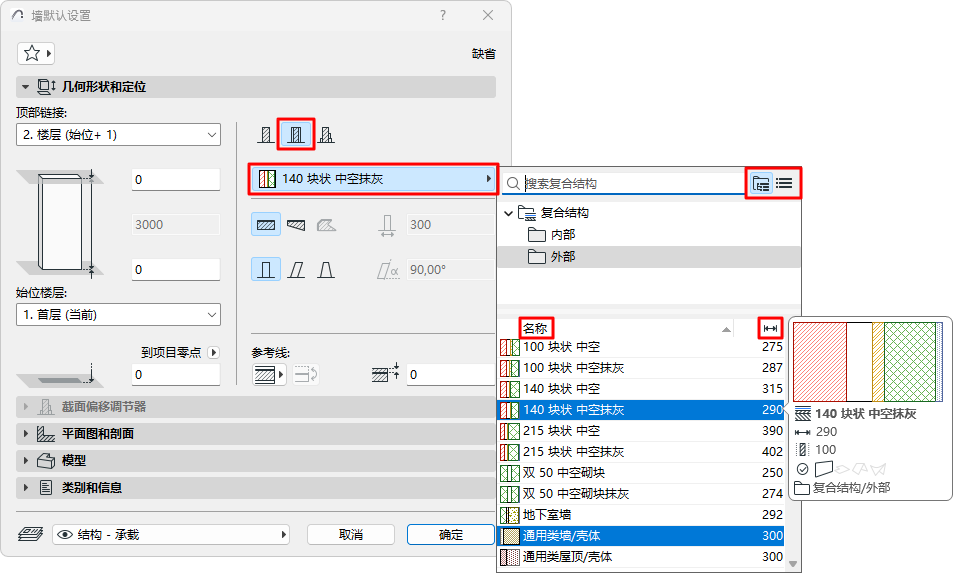The width and height of the screenshot is (953, 573).
Task: Flip wall on reference line icon
Action: tap(306, 374)
